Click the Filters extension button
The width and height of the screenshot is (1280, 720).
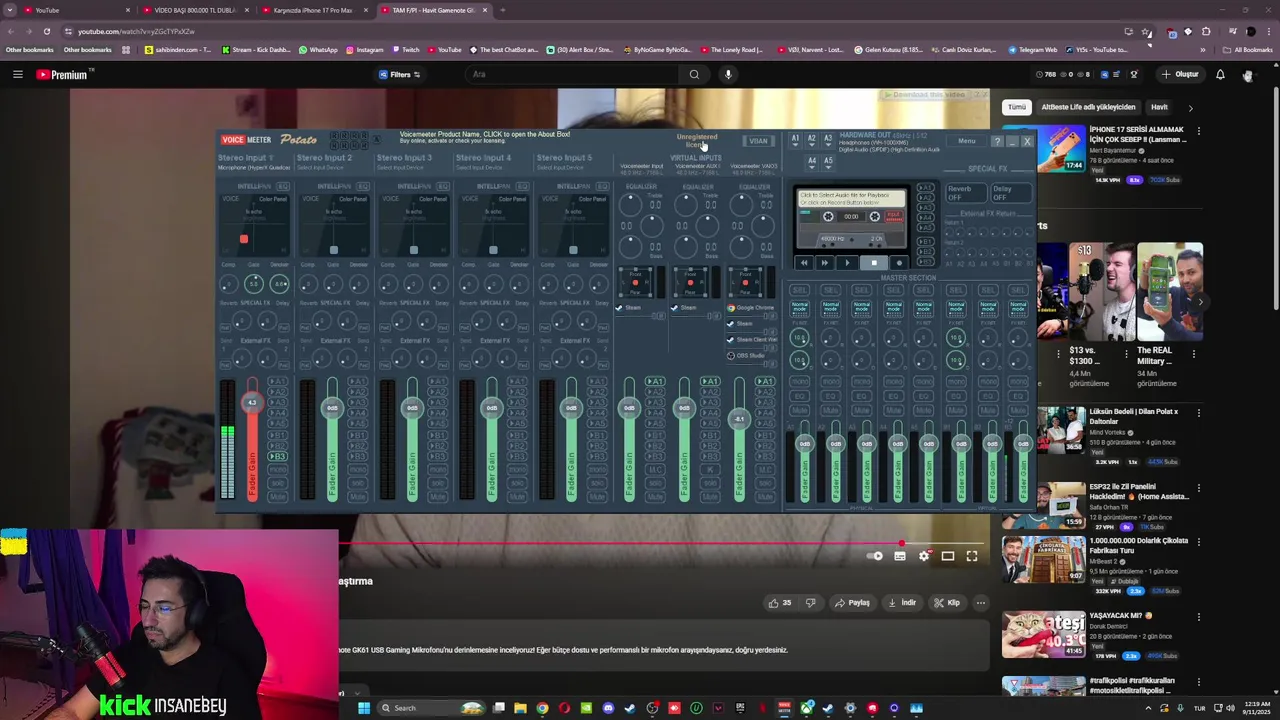click(x=400, y=74)
